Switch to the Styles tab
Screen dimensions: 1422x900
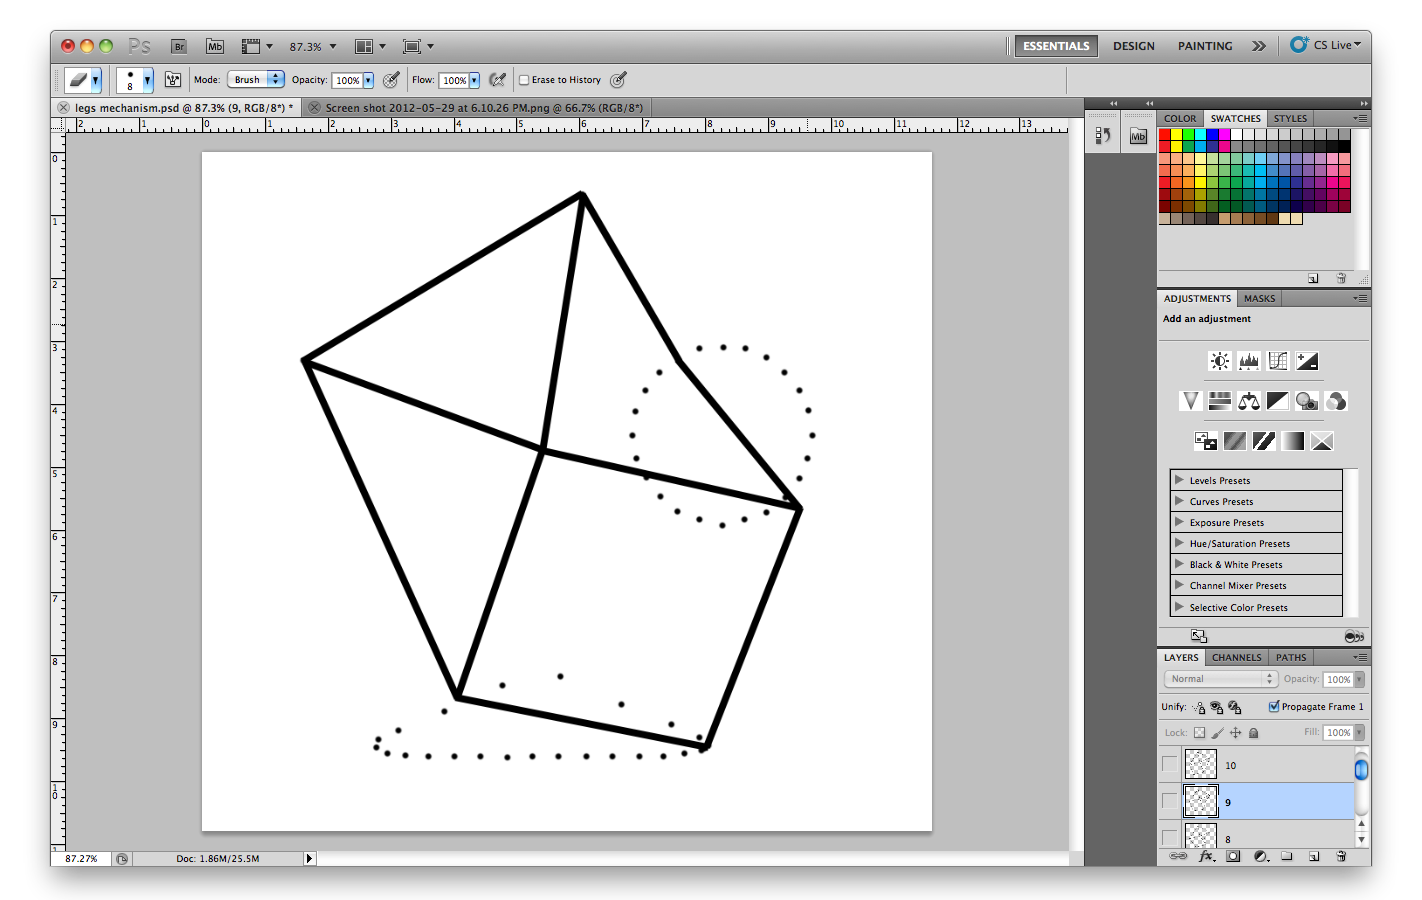coord(1290,118)
